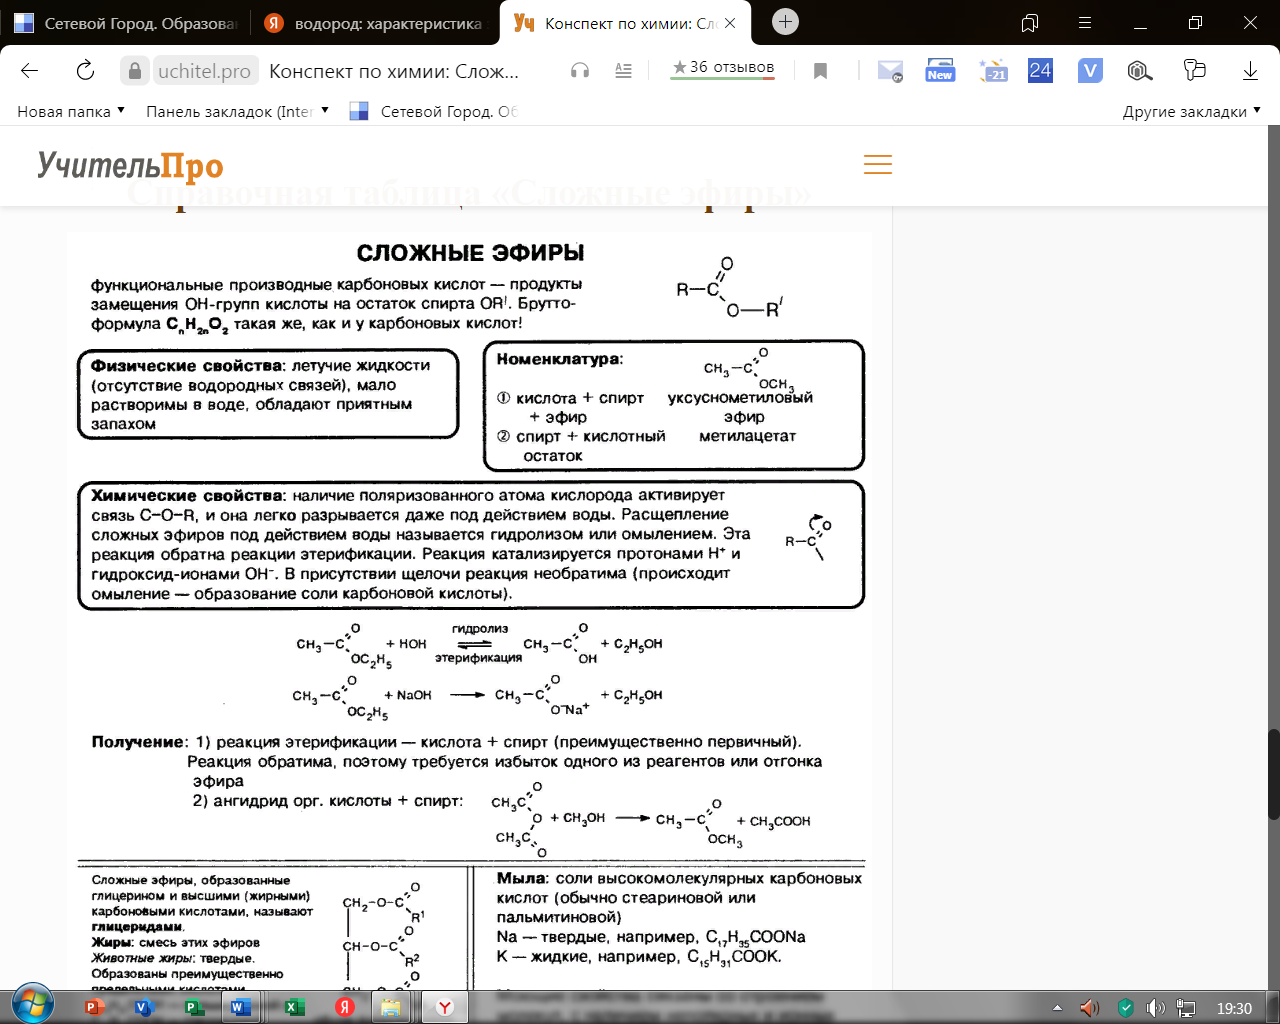Screen dimensions: 1280x1024
Task: Go back to the previous page
Action: tap(29, 70)
